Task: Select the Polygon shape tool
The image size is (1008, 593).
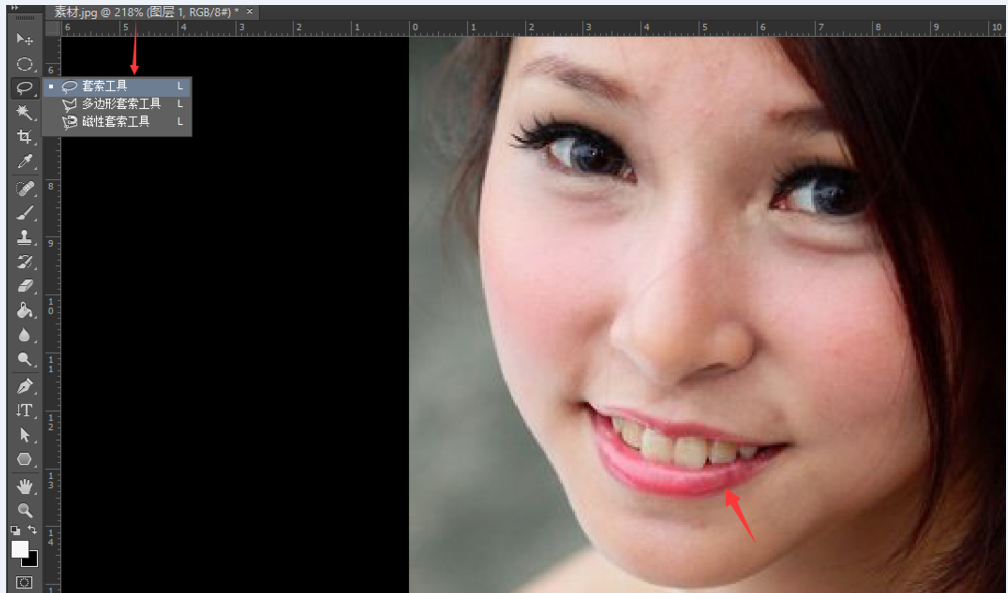Action: coord(24,459)
